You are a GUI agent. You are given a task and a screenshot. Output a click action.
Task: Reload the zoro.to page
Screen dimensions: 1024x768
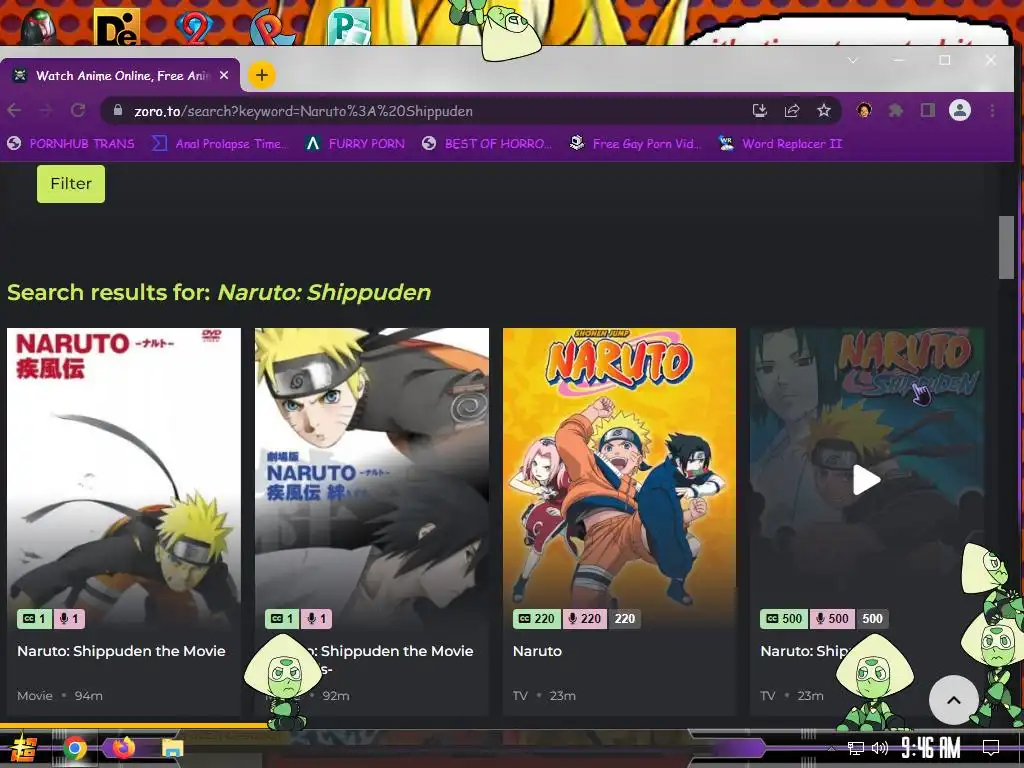[x=78, y=110]
